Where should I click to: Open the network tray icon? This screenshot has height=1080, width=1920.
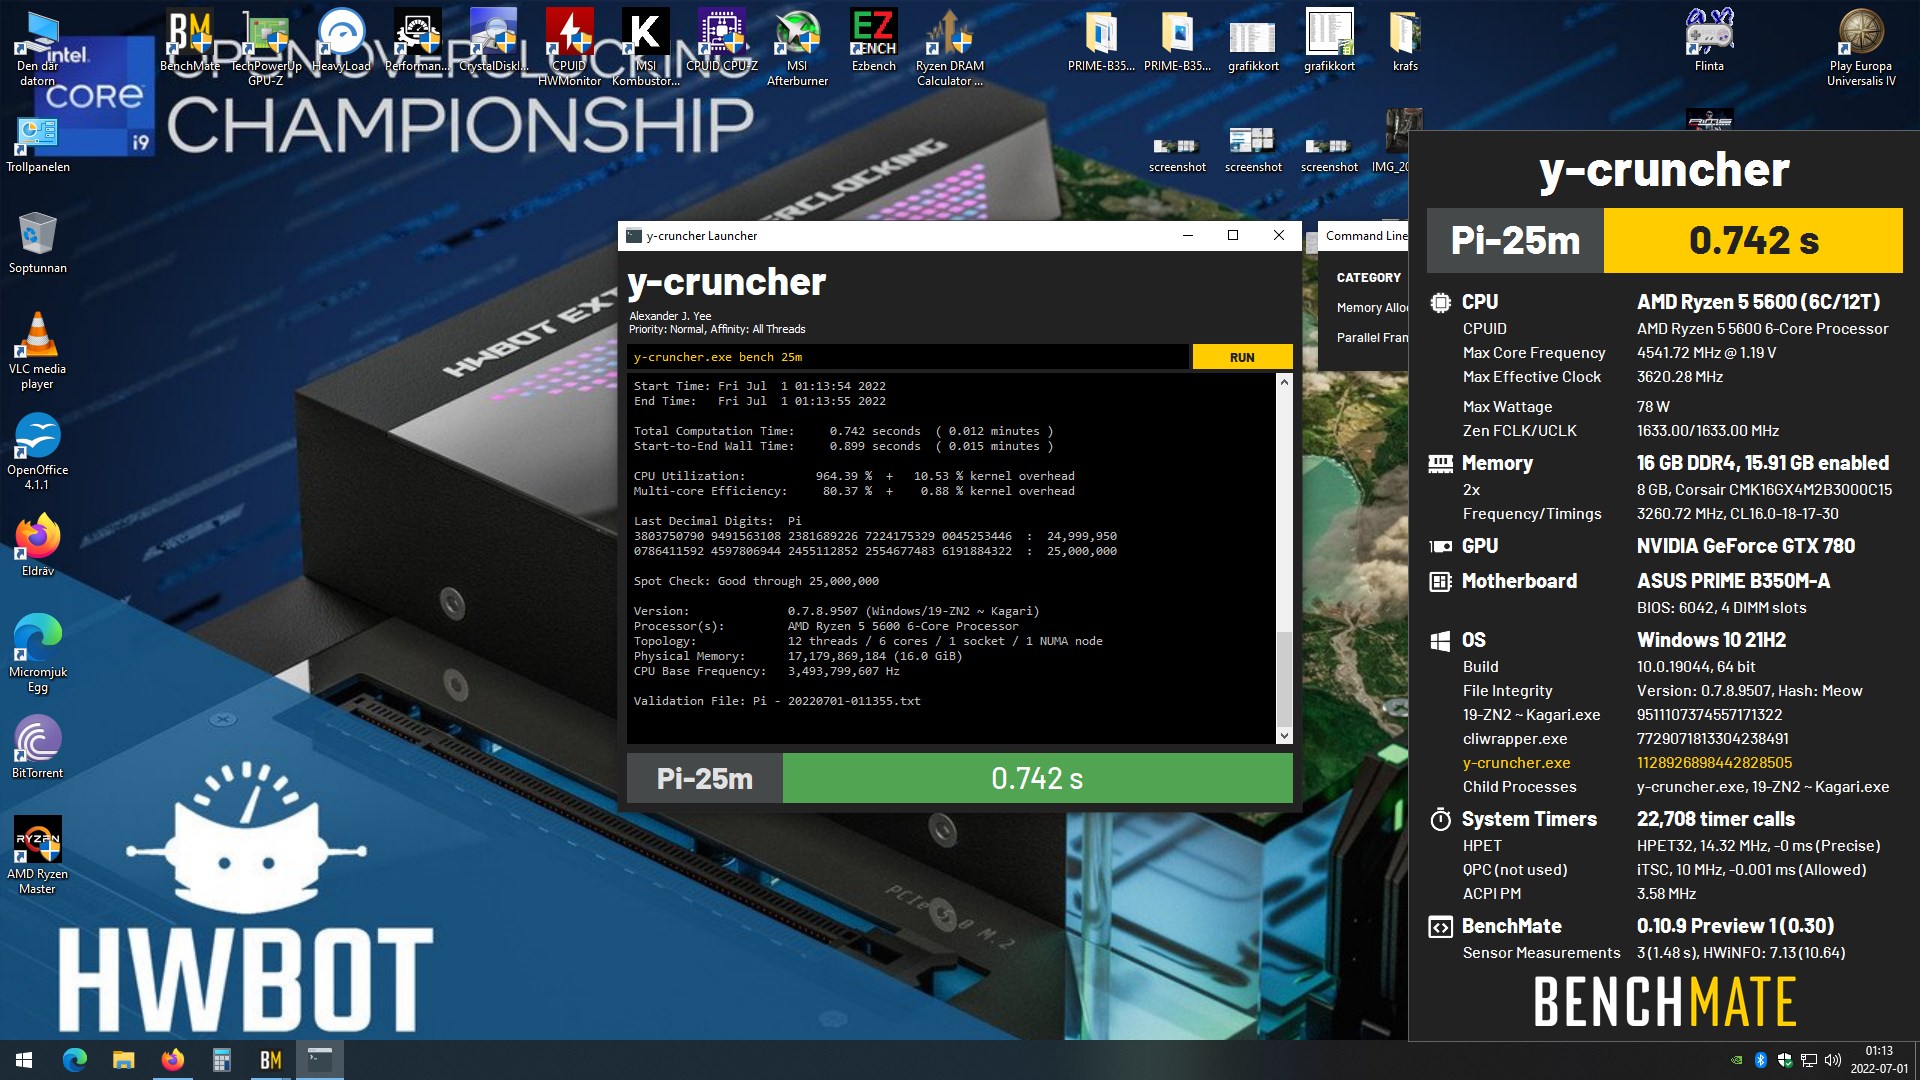click(1809, 1060)
